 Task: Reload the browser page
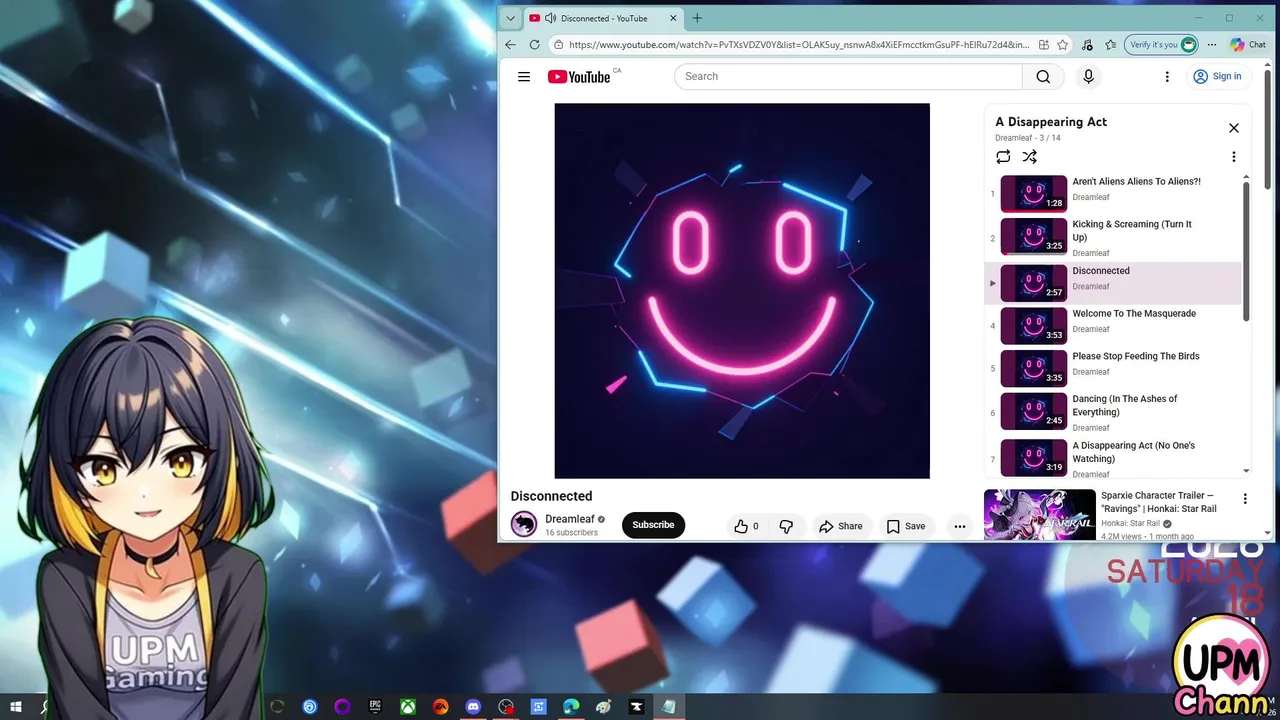[x=534, y=45]
